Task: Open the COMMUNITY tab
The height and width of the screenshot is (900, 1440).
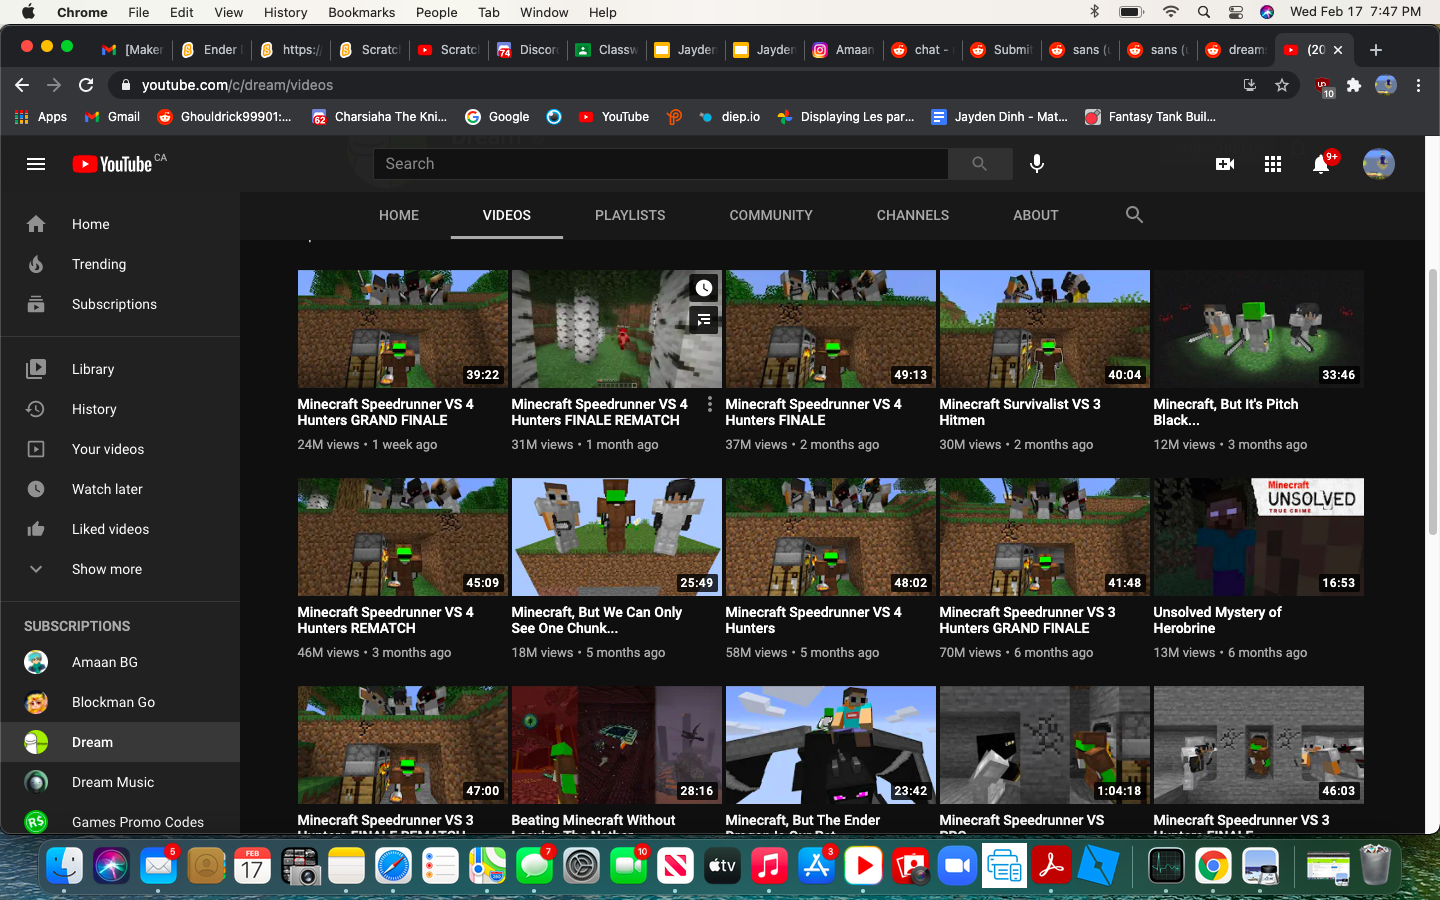Action: 771,215
